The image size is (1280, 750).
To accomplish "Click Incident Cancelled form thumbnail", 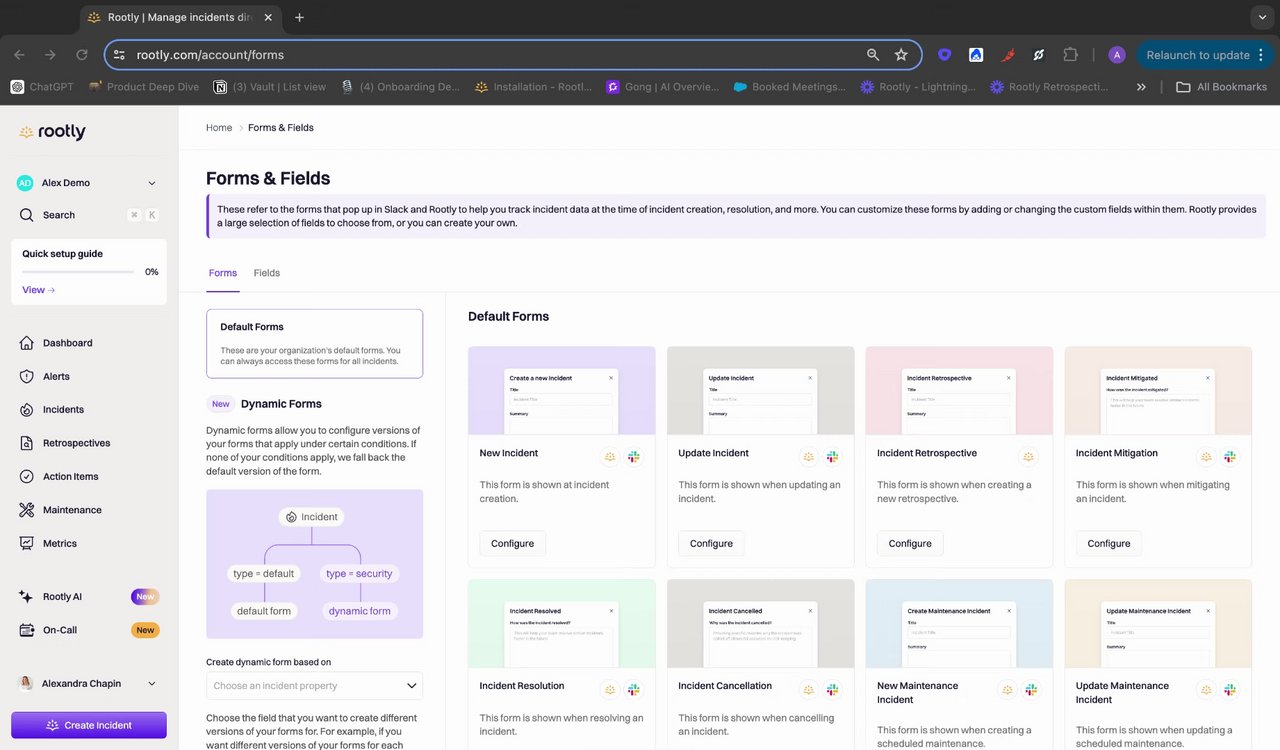I will [x=761, y=624].
